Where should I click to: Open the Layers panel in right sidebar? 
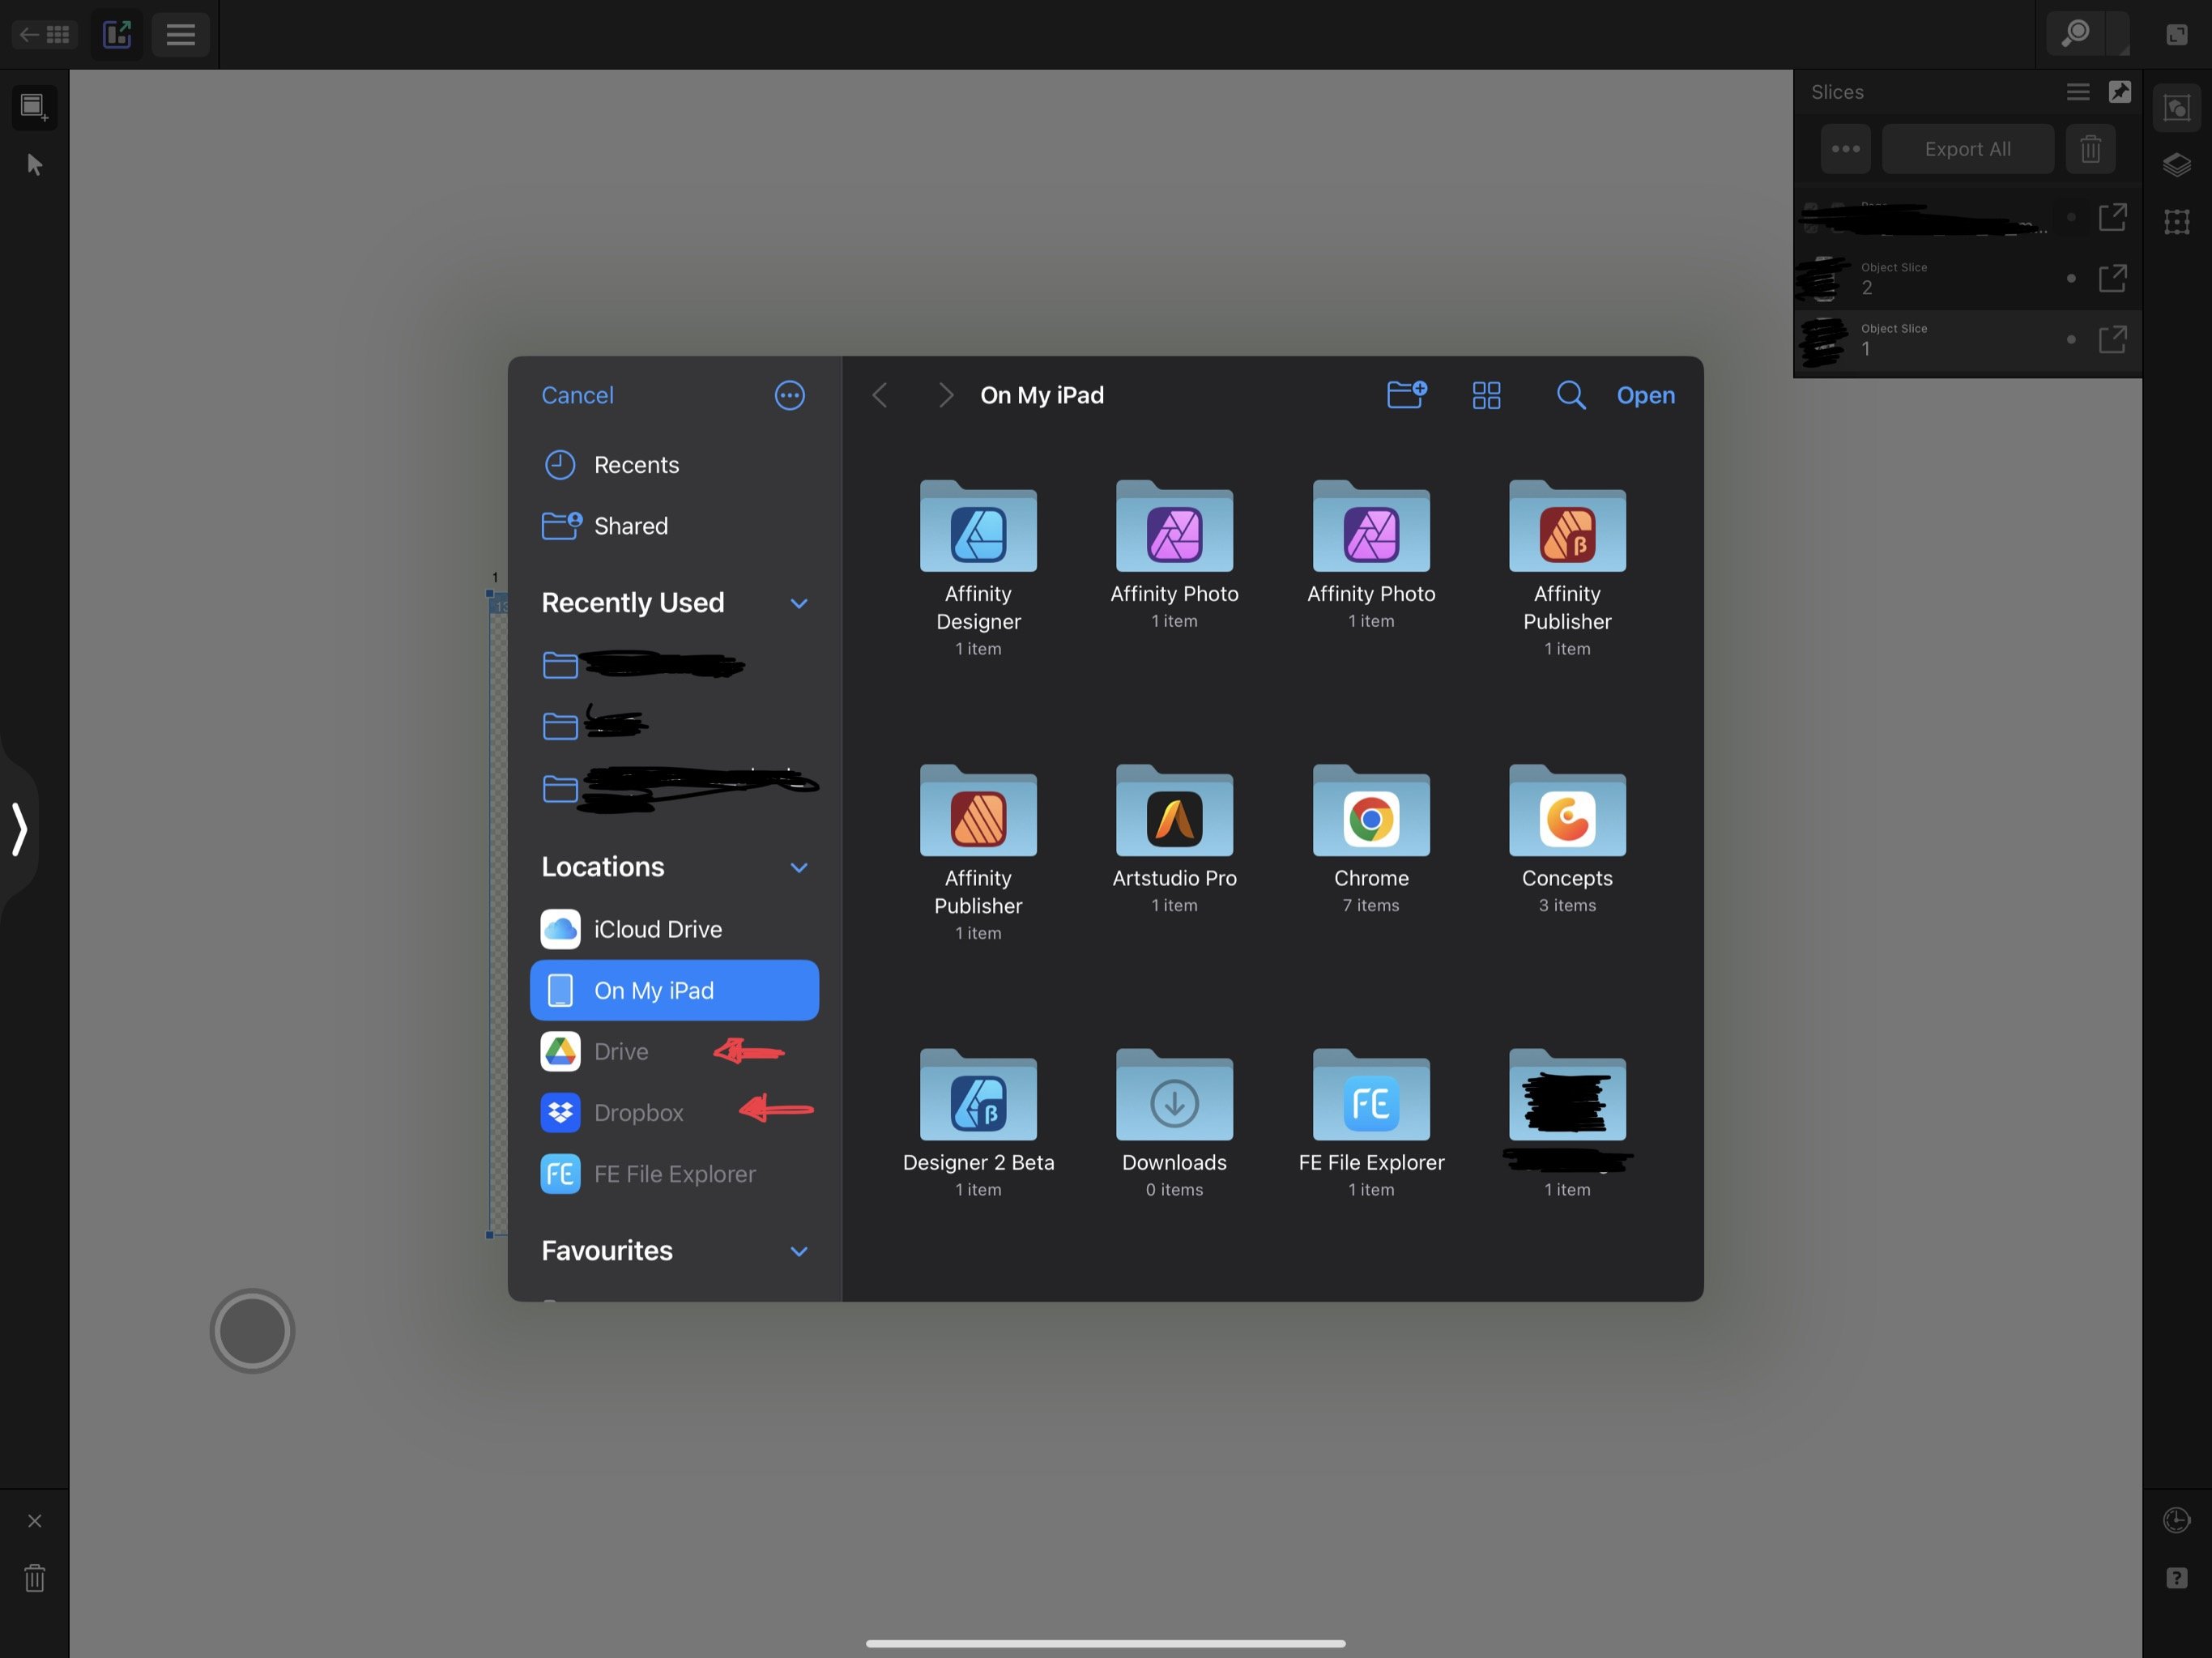(x=2176, y=164)
